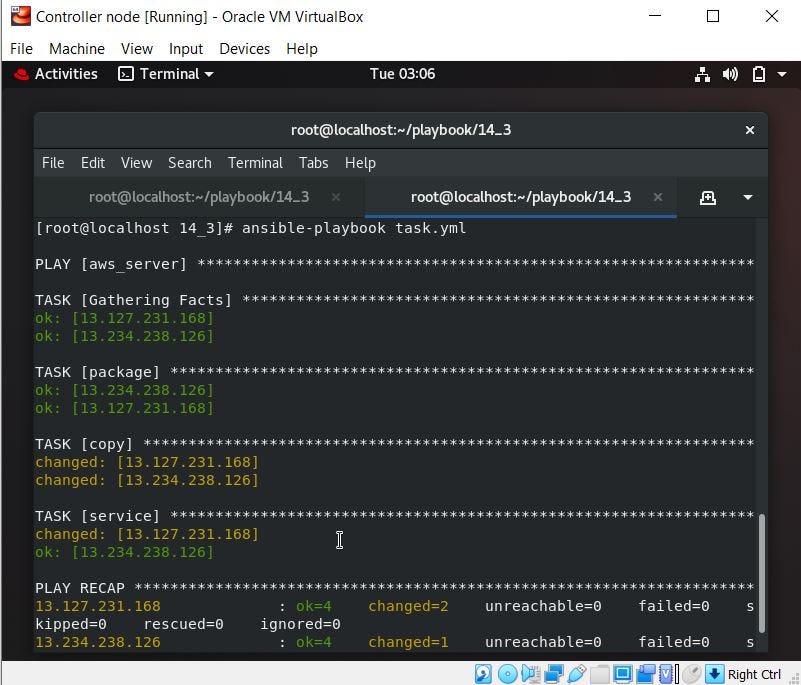The image size is (801, 685).
Task: Close the second active terminal tab
Action: [658, 197]
